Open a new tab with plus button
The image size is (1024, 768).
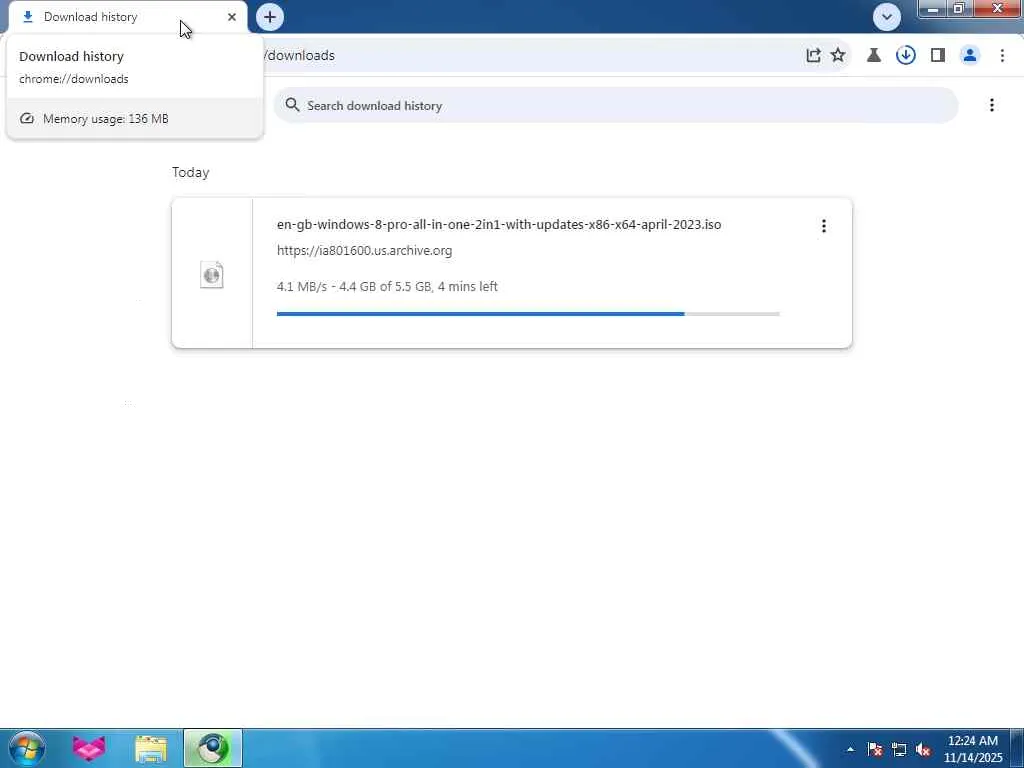click(x=270, y=17)
